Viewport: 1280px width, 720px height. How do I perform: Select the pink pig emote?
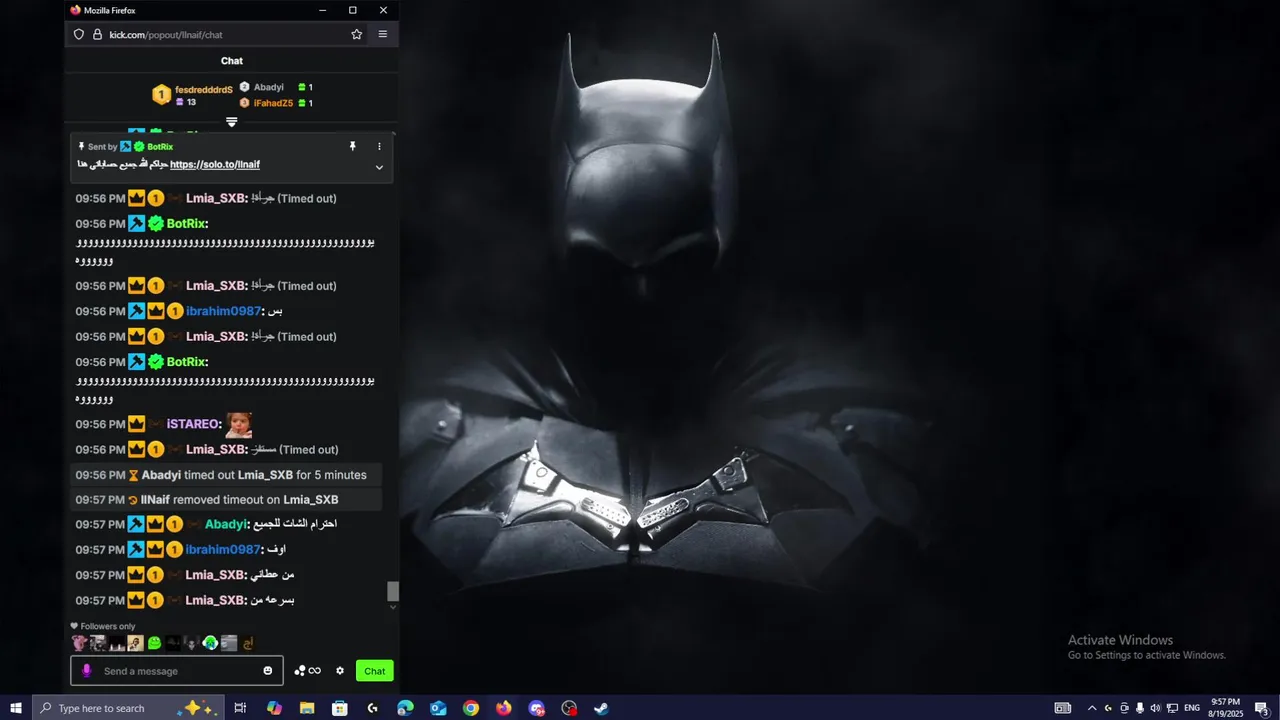click(x=79, y=643)
